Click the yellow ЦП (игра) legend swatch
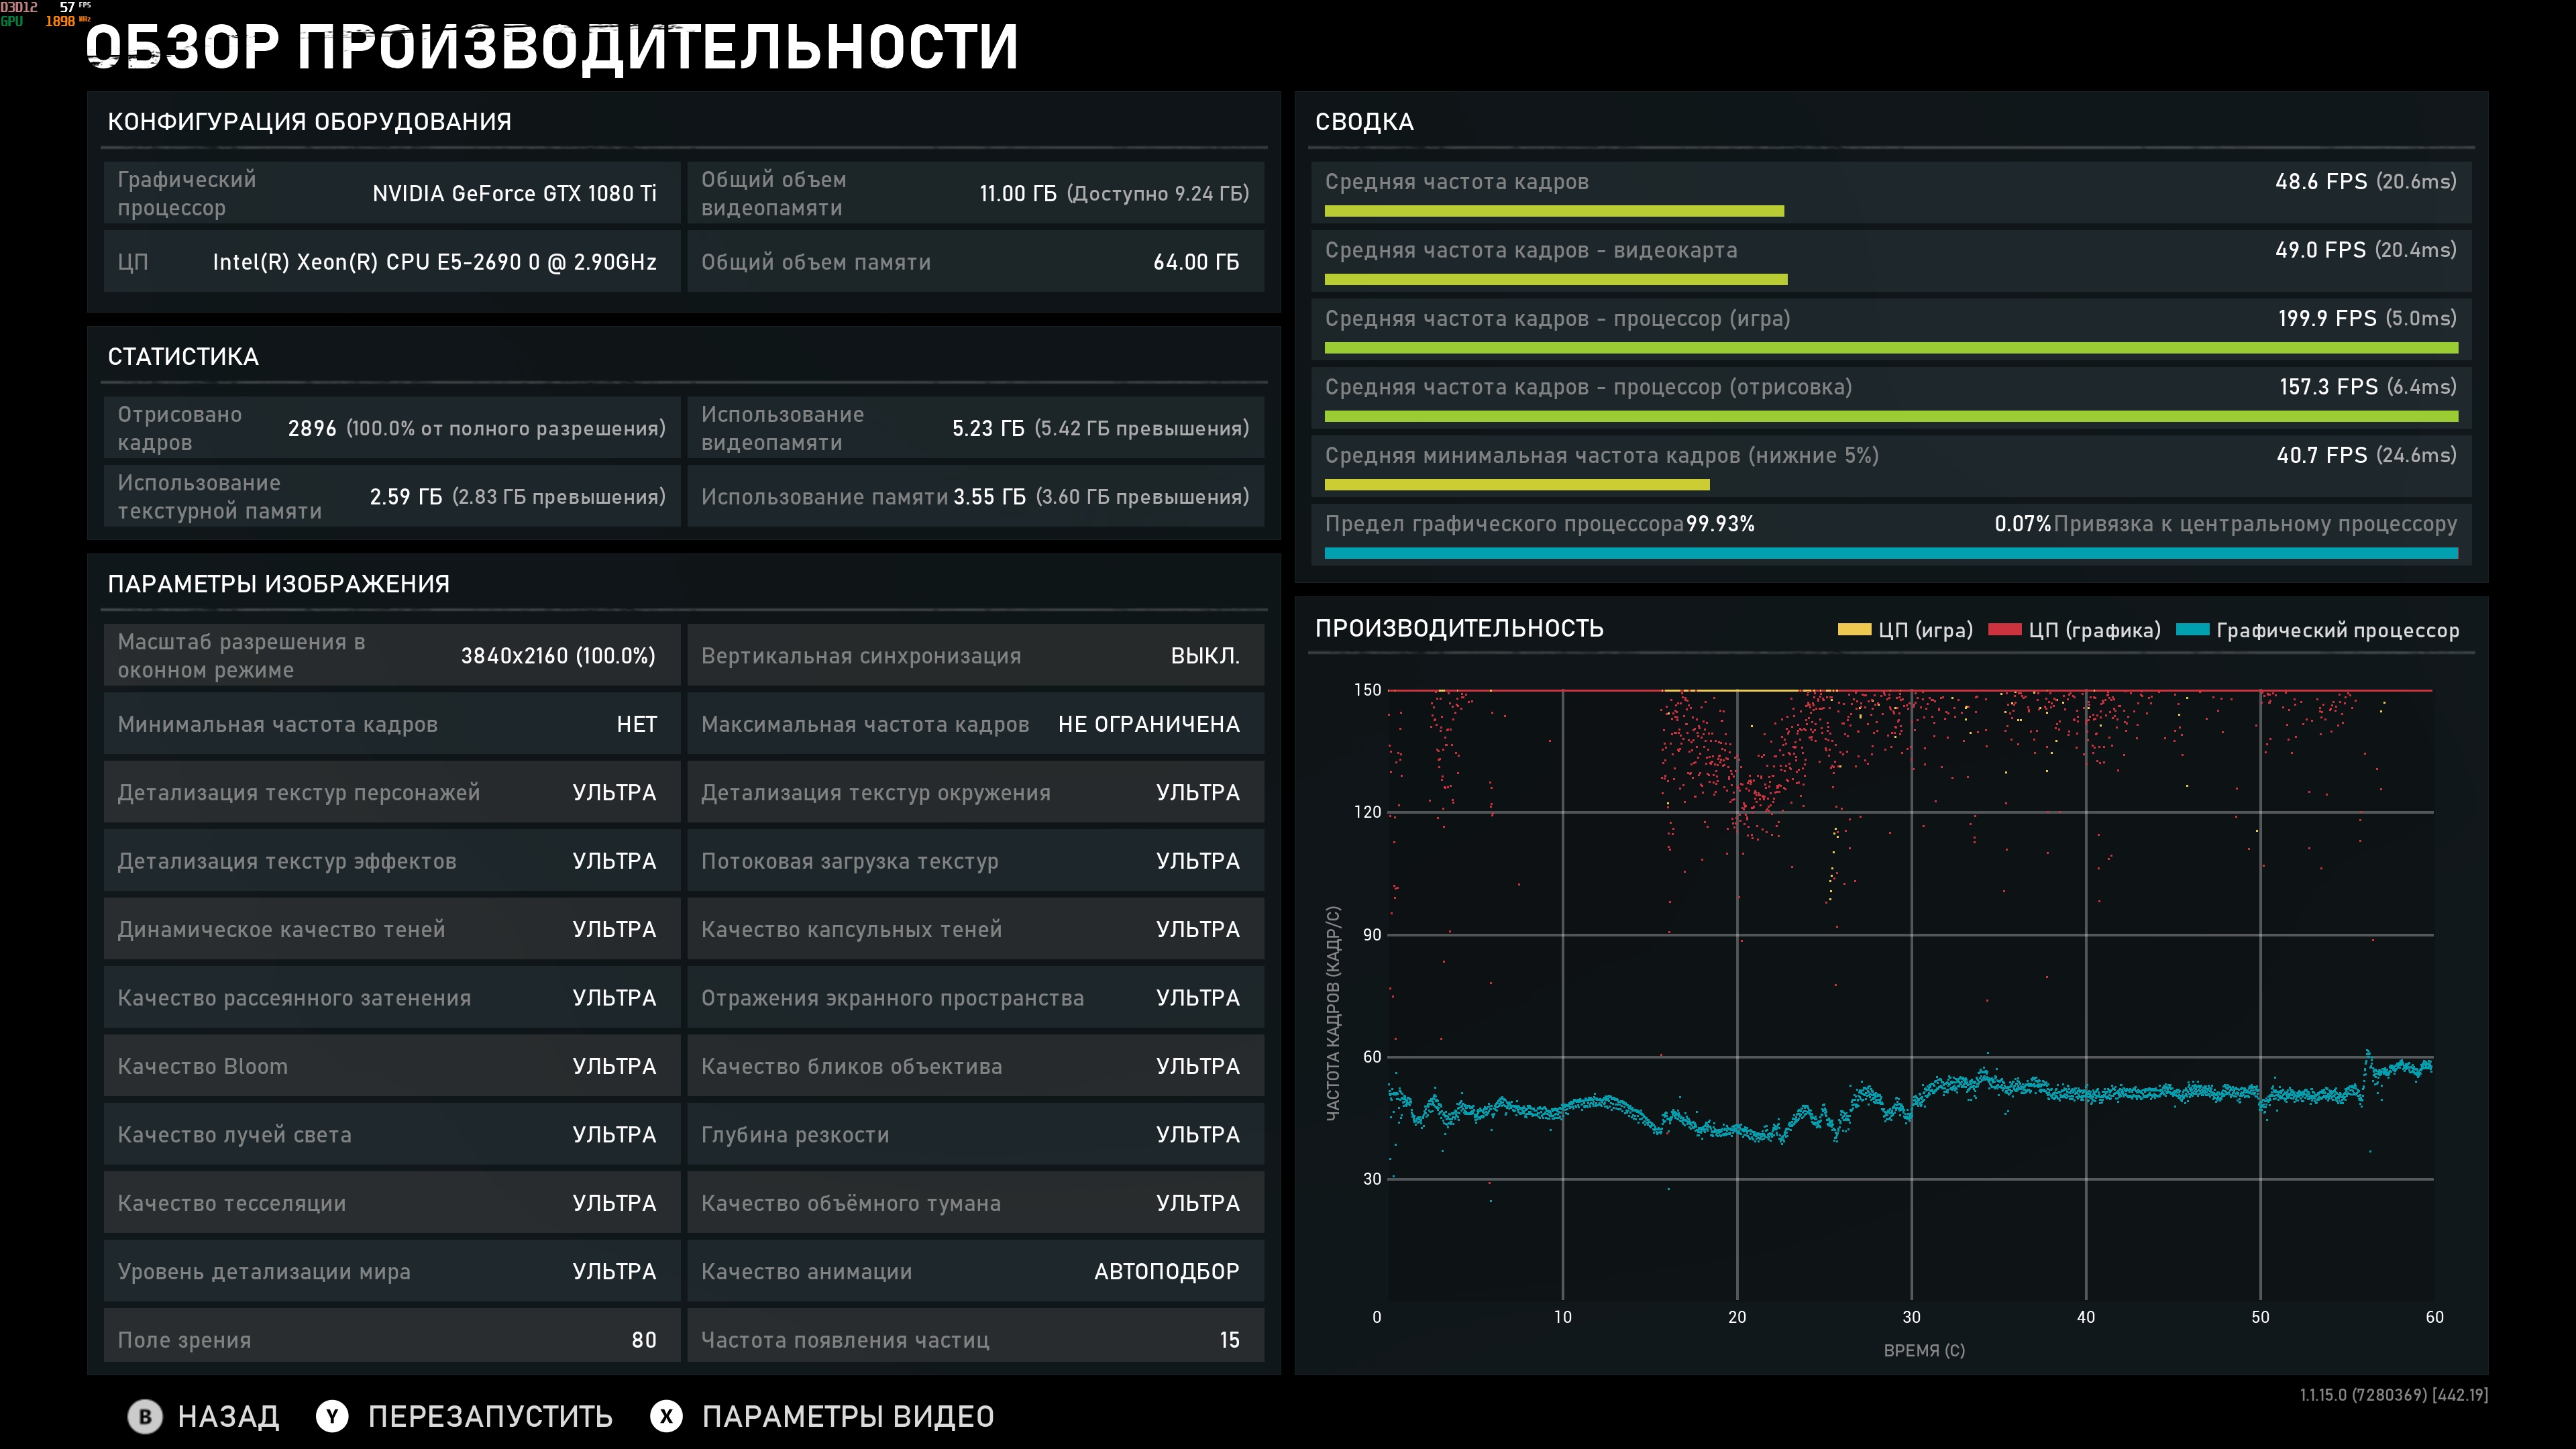 click(x=1854, y=630)
